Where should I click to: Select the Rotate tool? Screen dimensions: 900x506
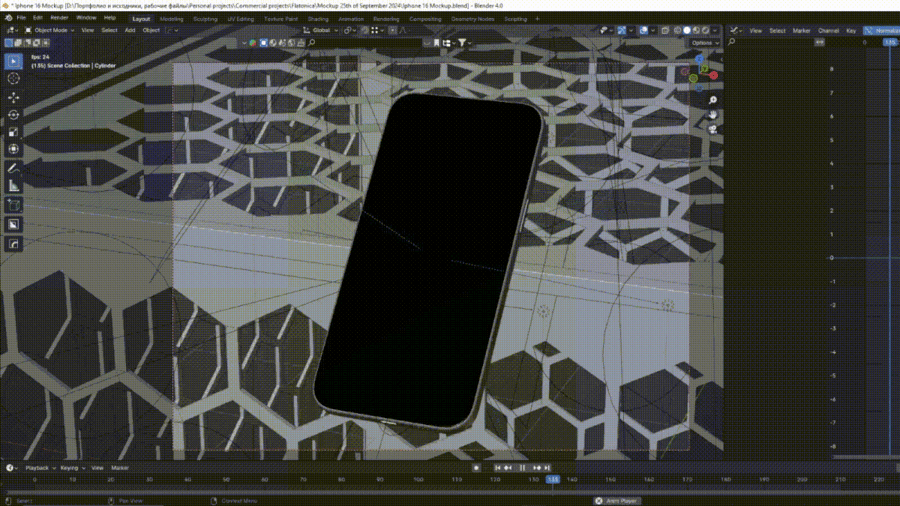point(13,115)
